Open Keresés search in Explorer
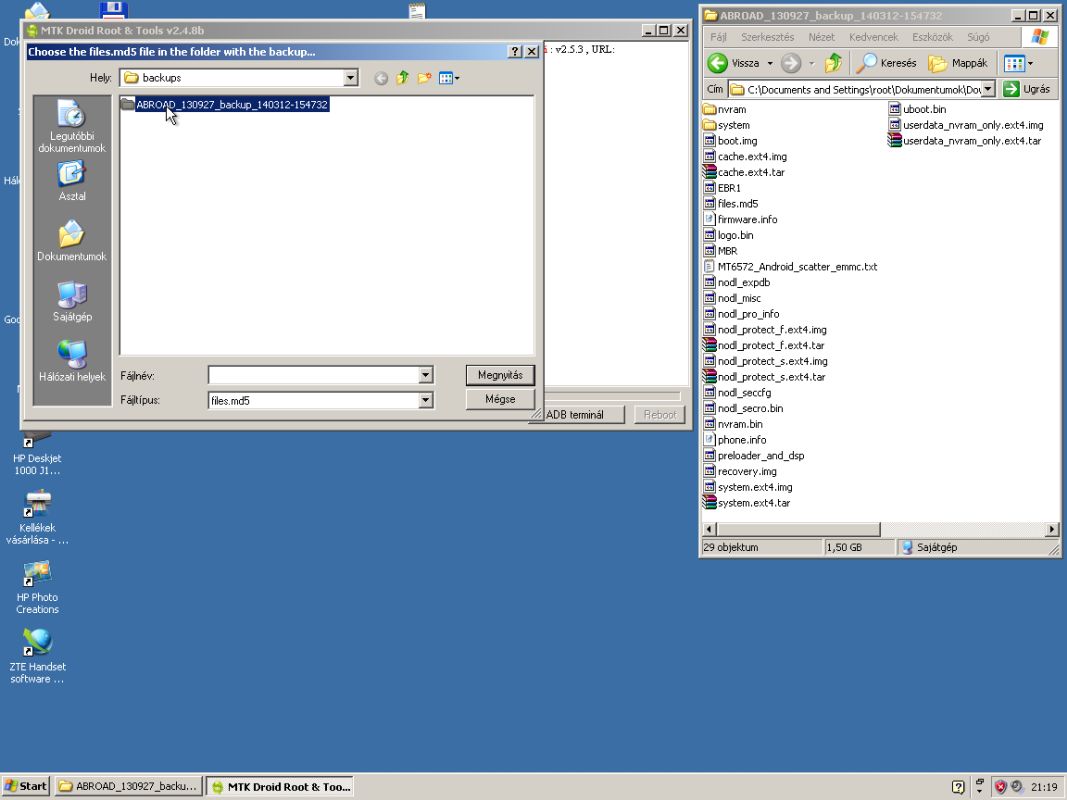 coord(887,63)
